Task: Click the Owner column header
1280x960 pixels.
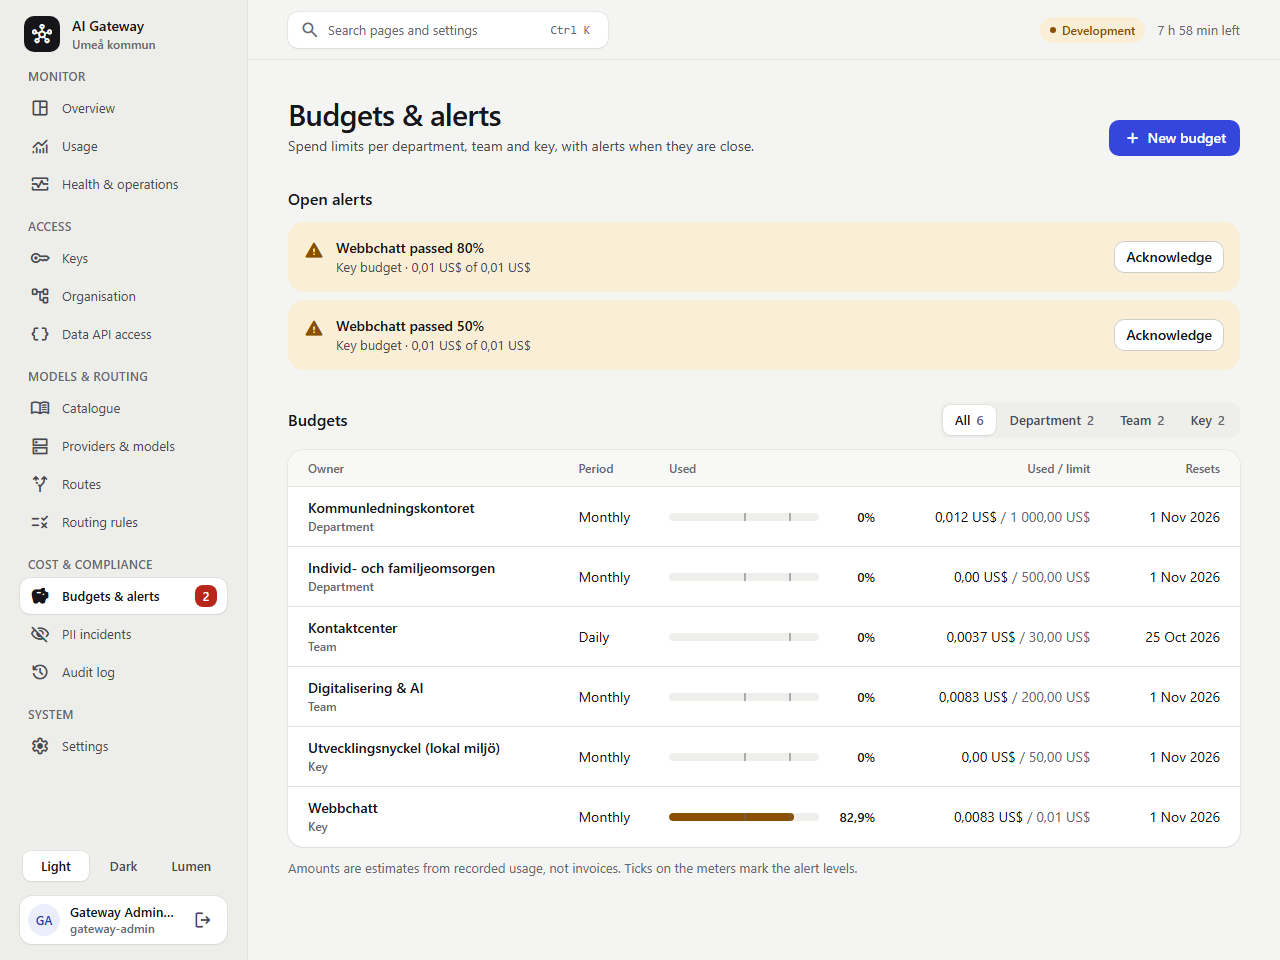Action: (x=326, y=468)
